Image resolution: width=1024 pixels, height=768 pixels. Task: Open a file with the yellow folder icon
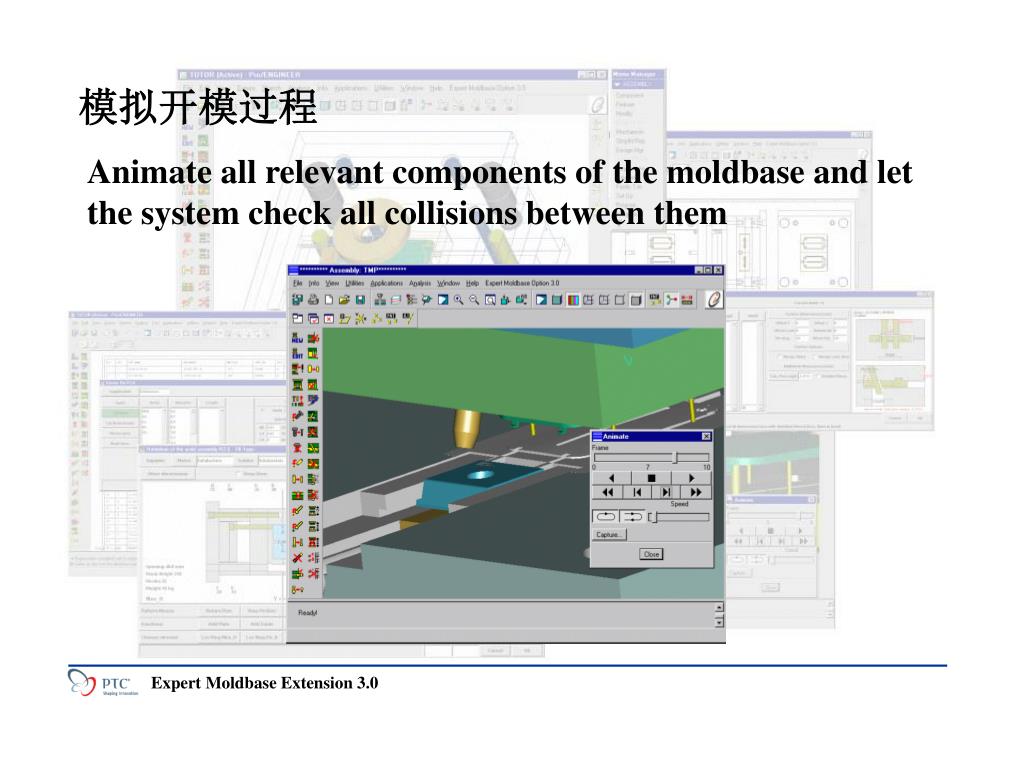click(344, 300)
